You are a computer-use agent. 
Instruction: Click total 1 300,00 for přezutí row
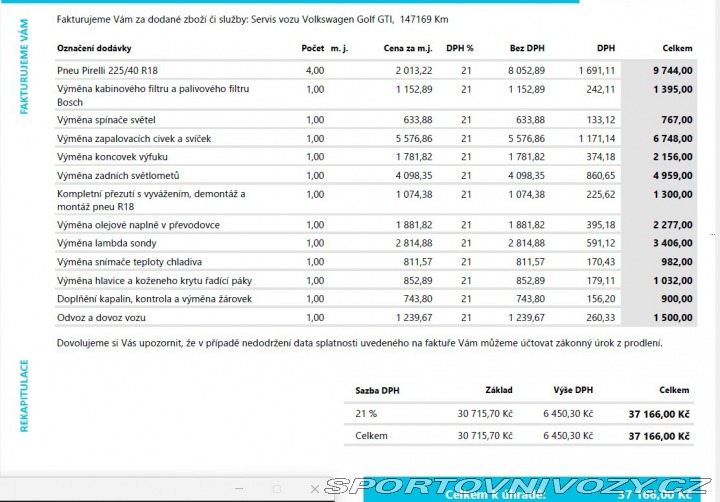[x=673, y=195]
